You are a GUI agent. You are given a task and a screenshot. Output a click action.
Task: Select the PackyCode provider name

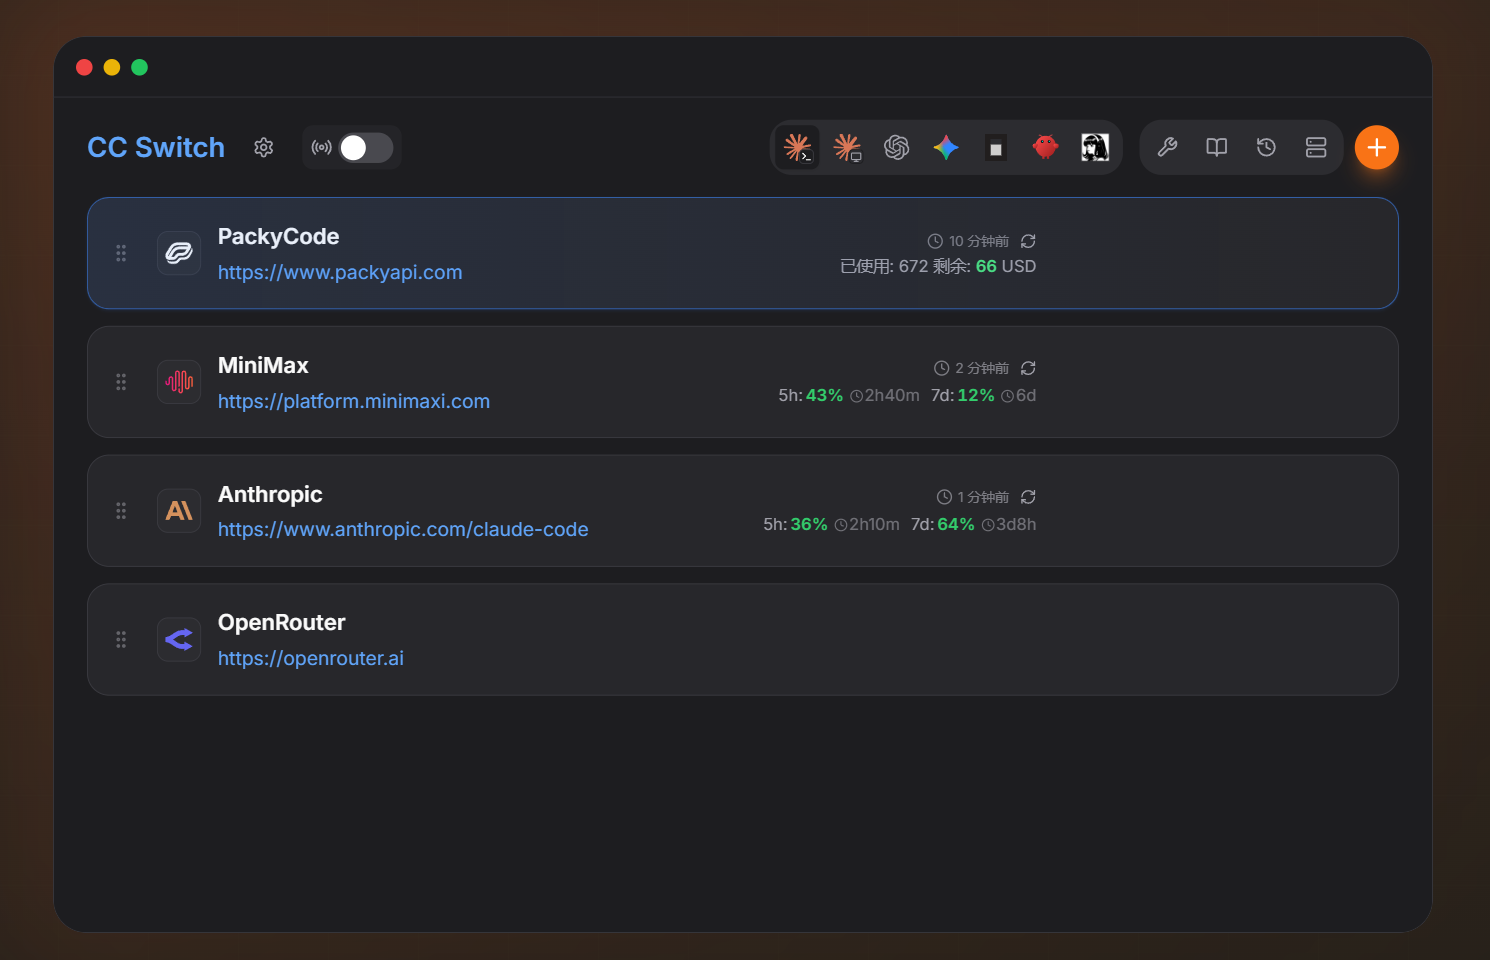point(278,237)
